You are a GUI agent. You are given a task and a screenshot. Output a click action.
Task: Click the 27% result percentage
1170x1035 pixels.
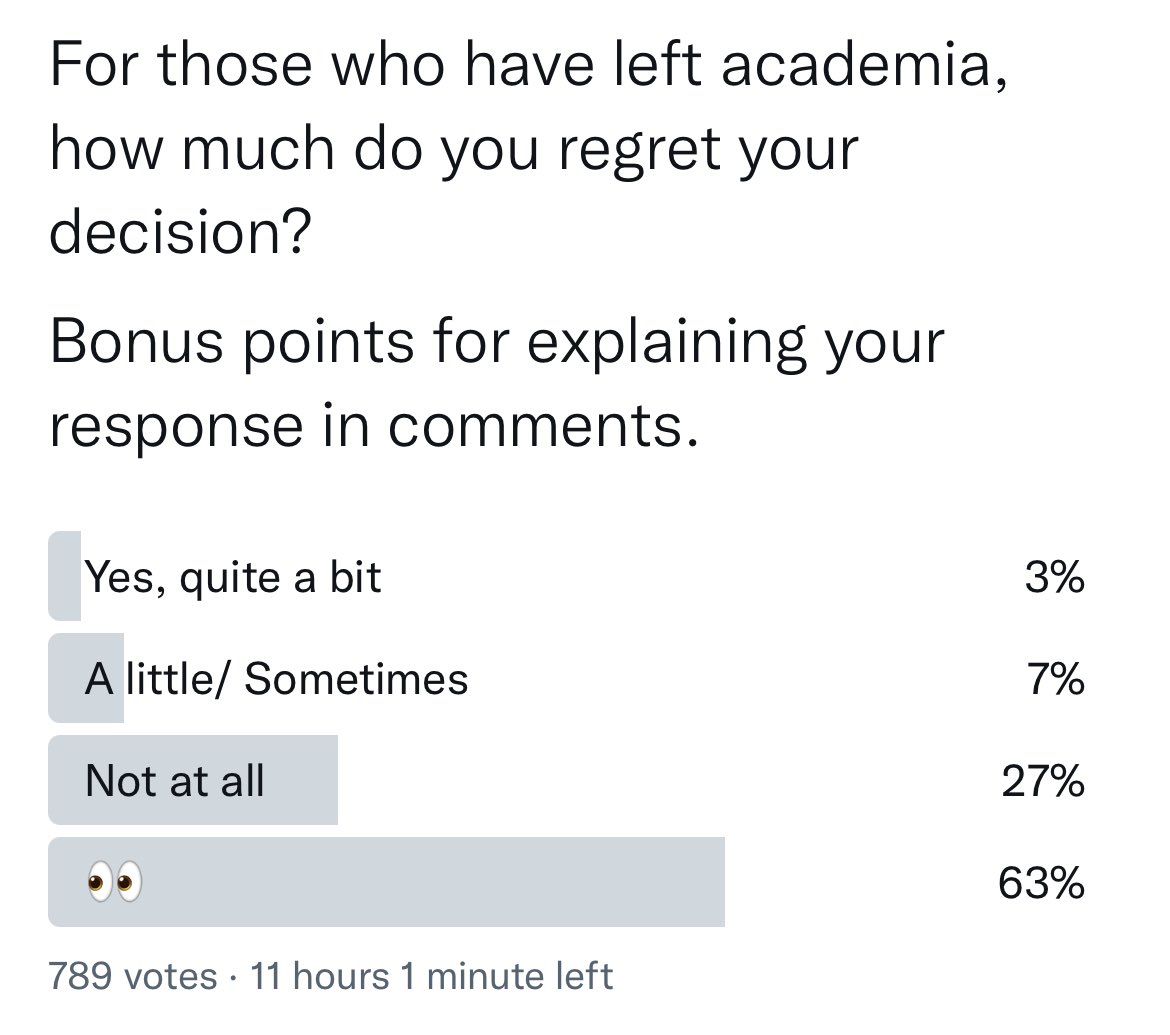coord(1043,781)
